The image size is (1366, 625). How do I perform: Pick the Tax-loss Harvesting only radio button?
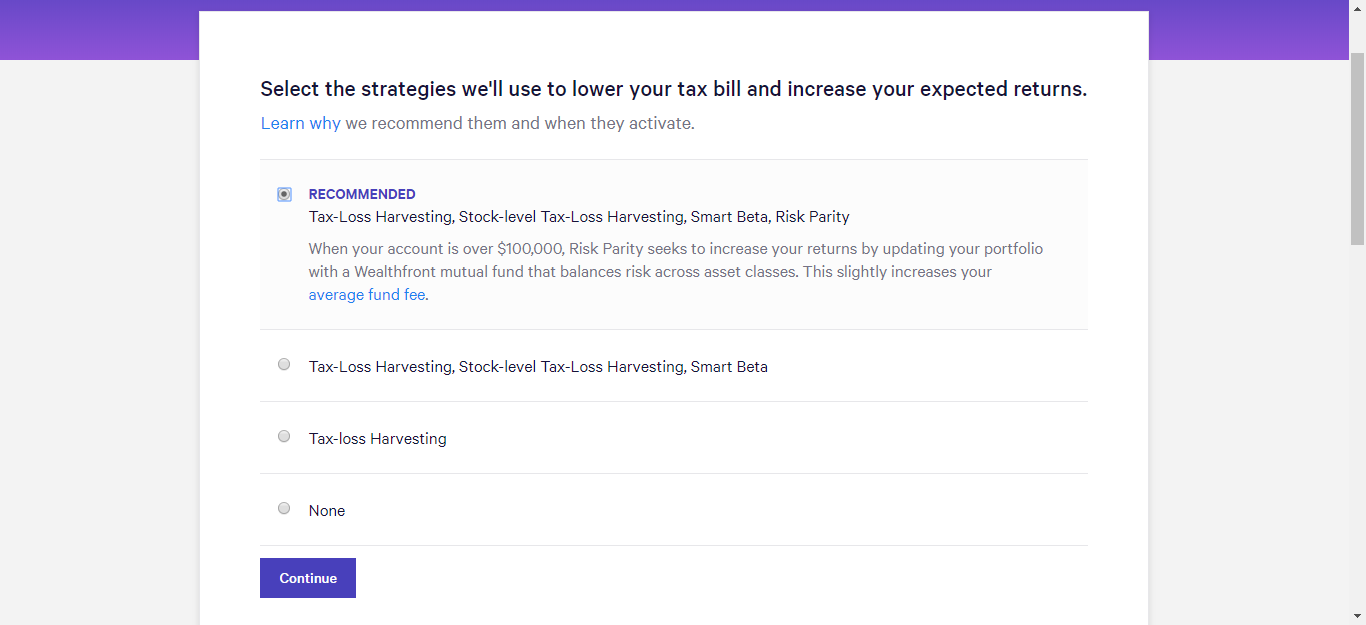point(284,437)
